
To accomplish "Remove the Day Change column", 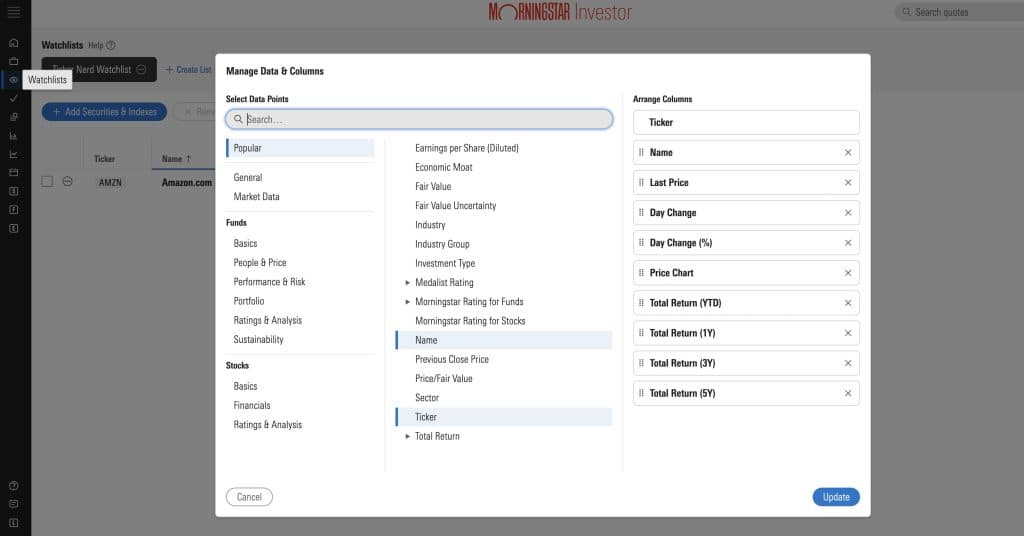I will click(848, 212).
